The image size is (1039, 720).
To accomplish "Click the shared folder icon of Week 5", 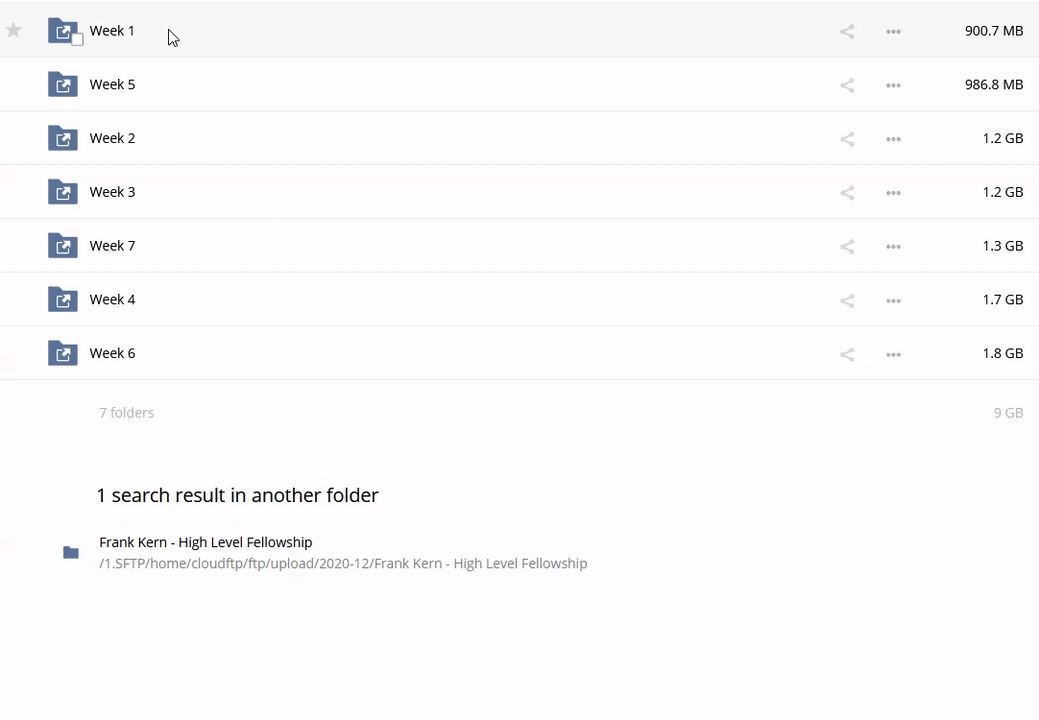I will [x=63, y=85].
